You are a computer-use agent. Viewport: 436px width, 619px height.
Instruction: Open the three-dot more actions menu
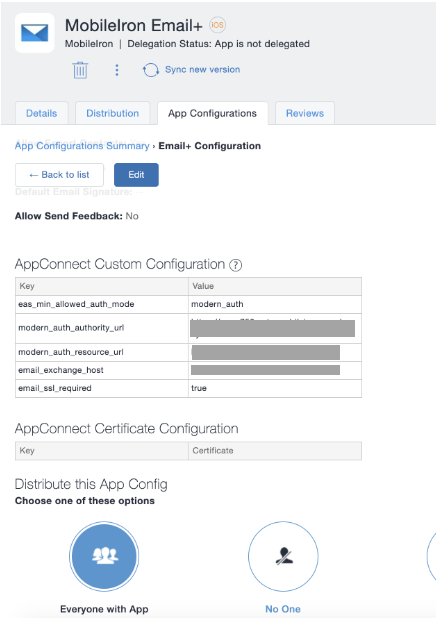point(117,70)
